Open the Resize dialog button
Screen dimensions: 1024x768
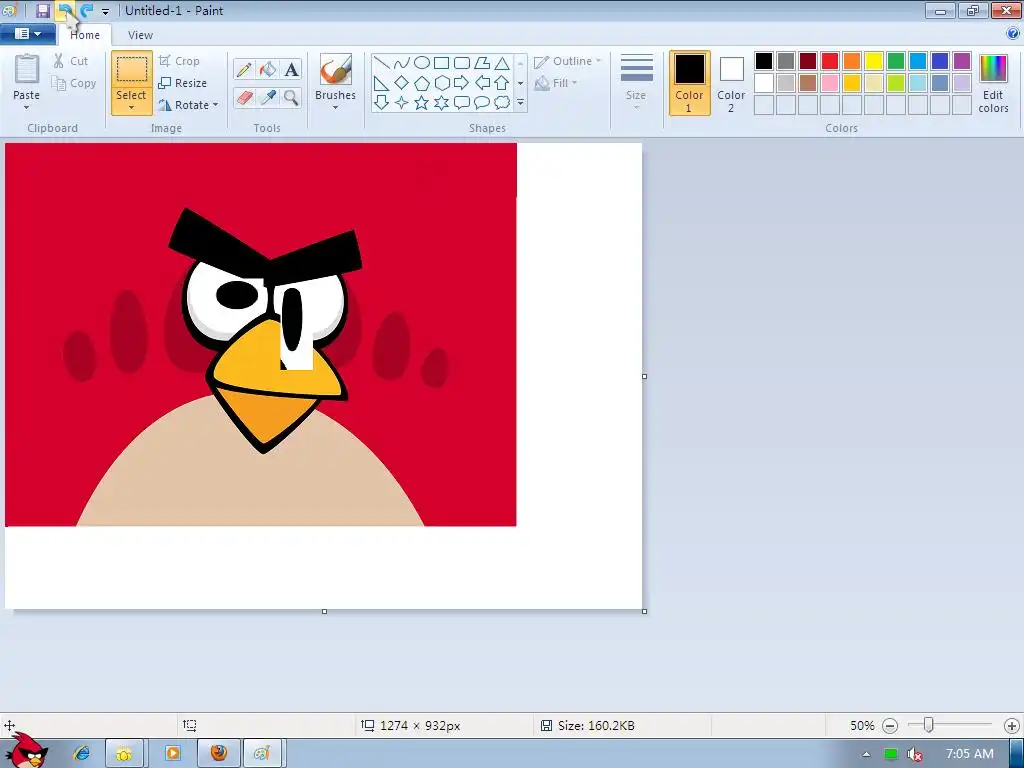tap(183, 83)
